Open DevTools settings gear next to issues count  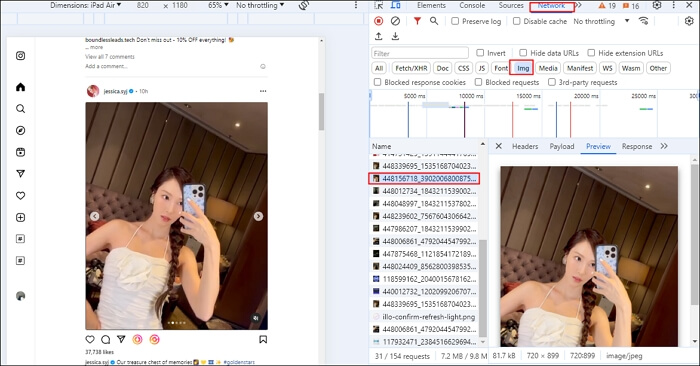657,5
